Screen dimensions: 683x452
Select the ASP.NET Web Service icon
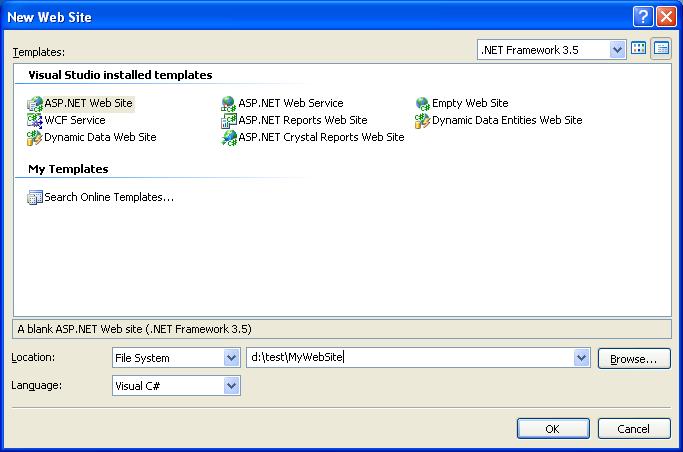229,104
